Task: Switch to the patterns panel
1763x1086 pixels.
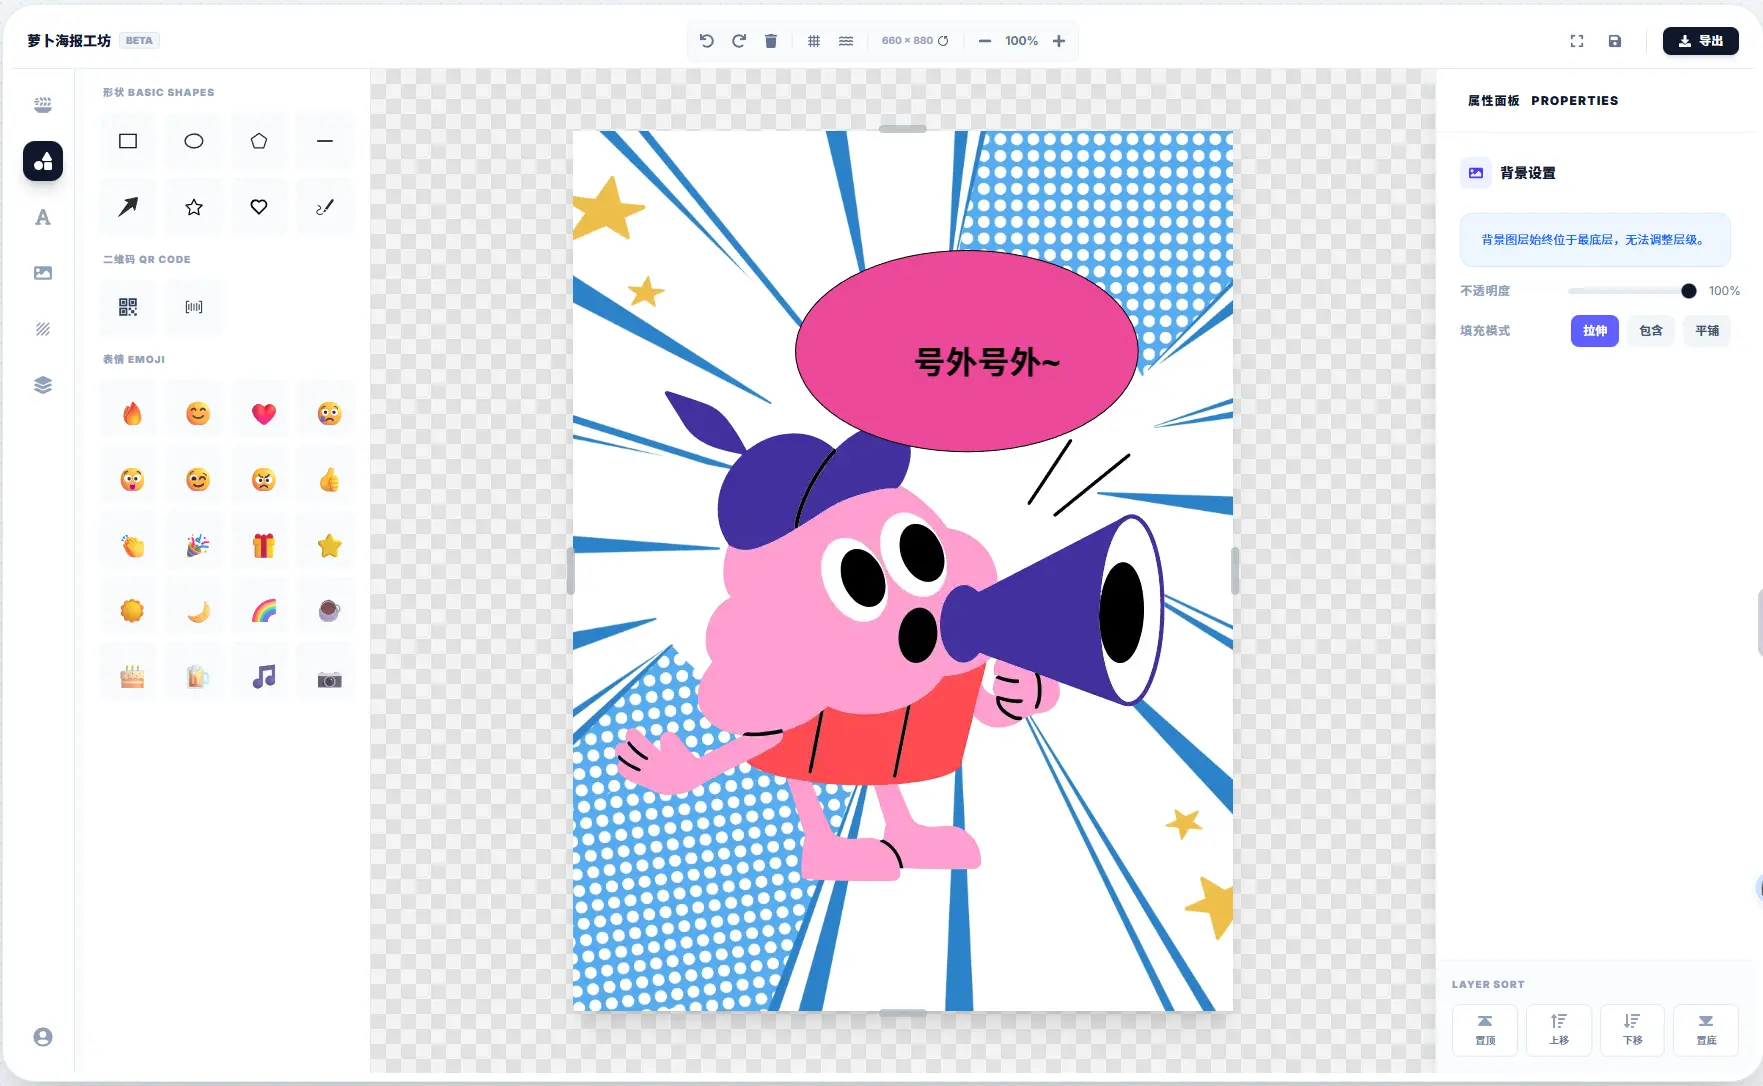Action: 42,329
